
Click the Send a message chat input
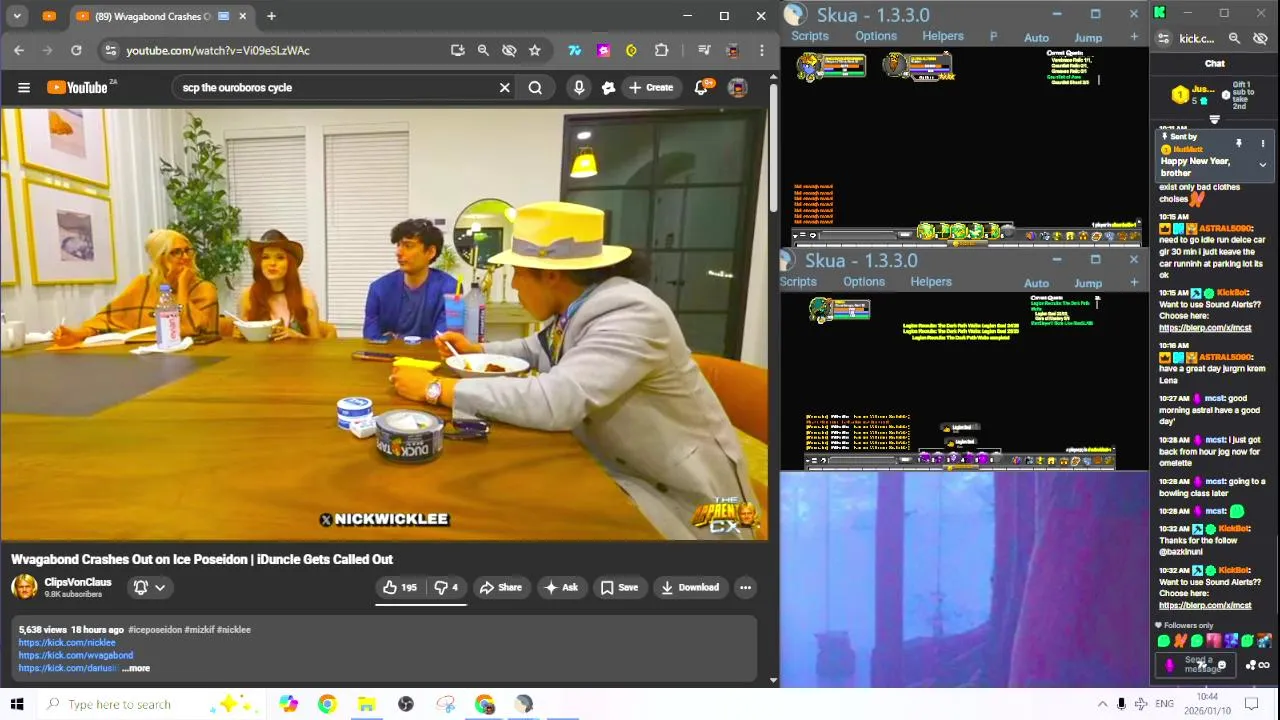1198,664
